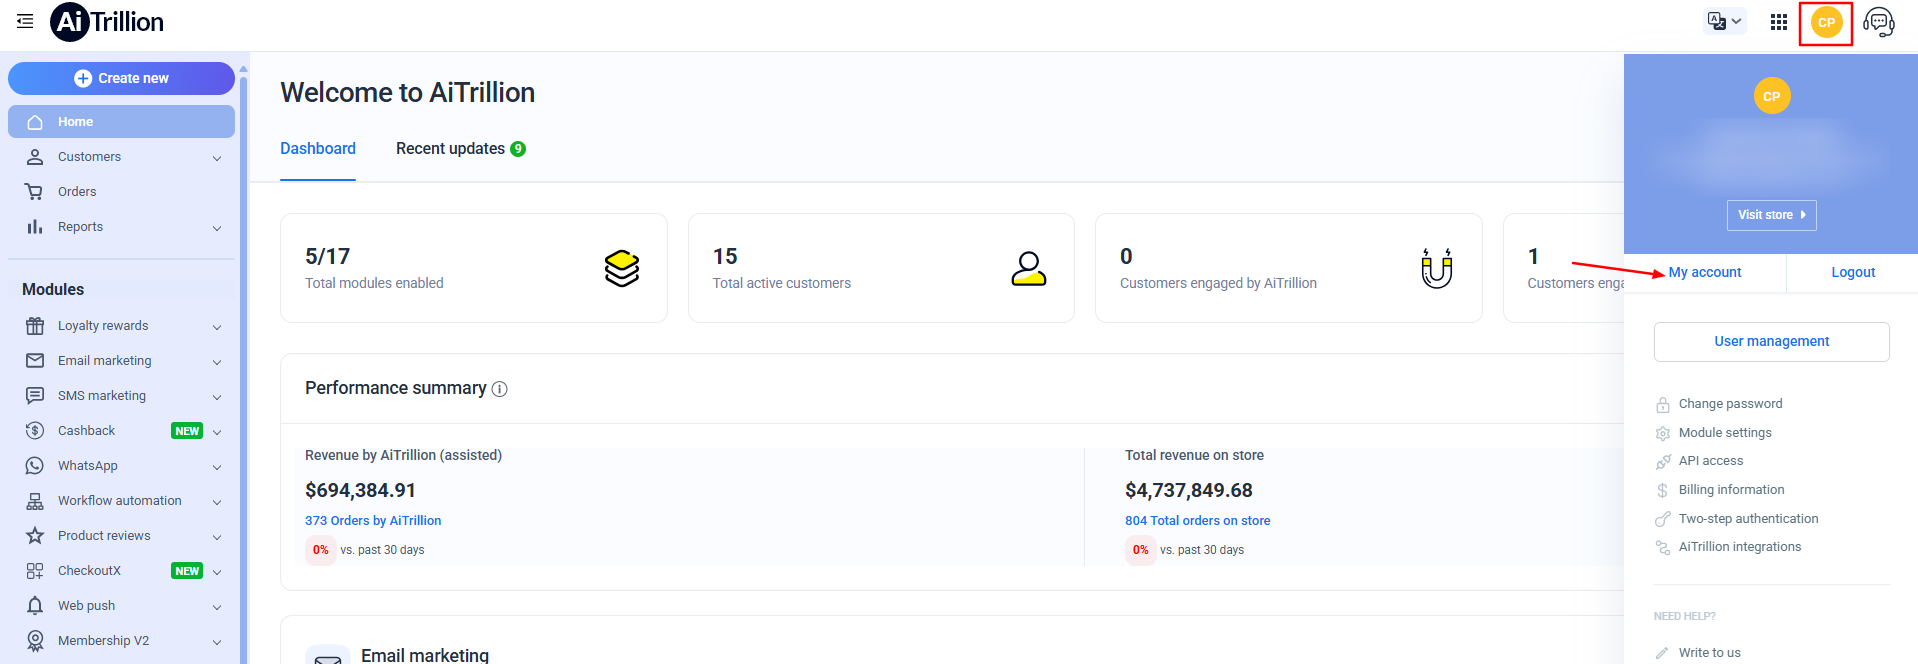Click the CP avatar in profile panel
Screen dimensions: 1918x664
(1771, 96)
